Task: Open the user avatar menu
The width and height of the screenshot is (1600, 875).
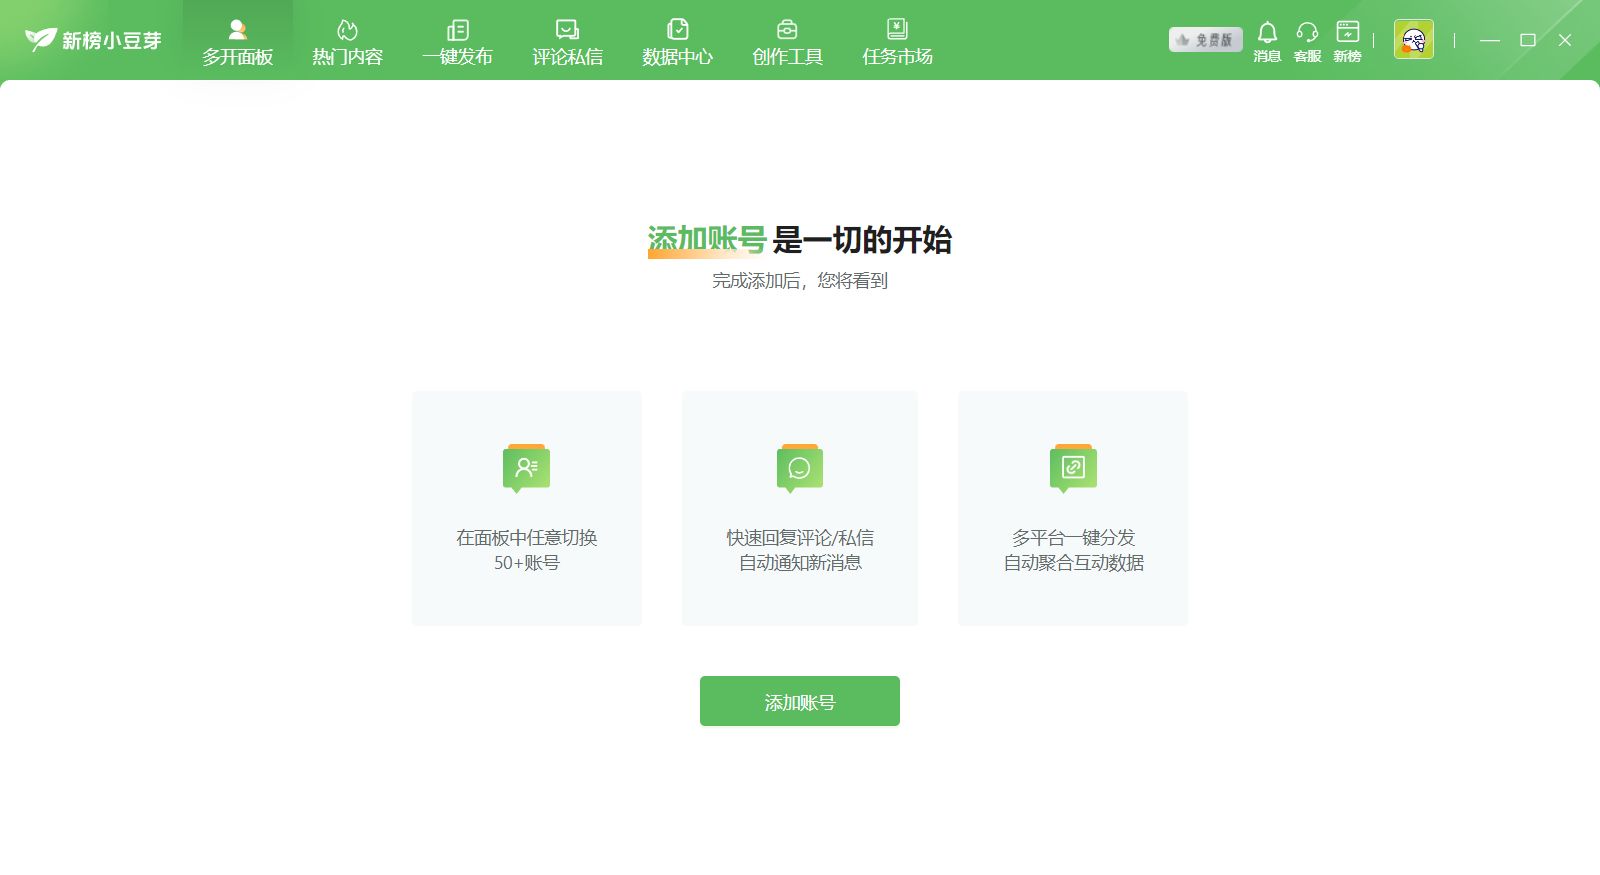Action: [1414, 39]
